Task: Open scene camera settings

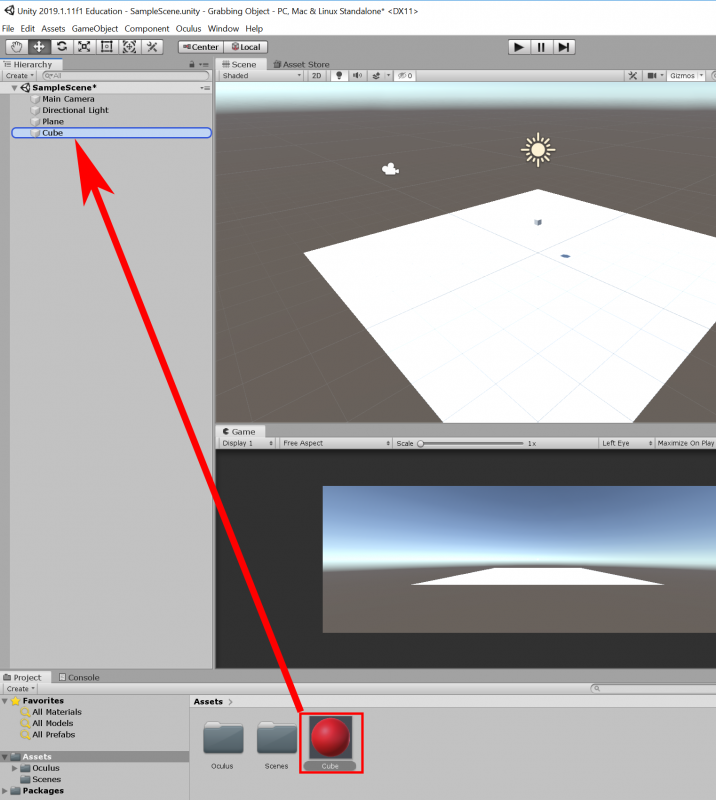Action: (x=652, y=76)
